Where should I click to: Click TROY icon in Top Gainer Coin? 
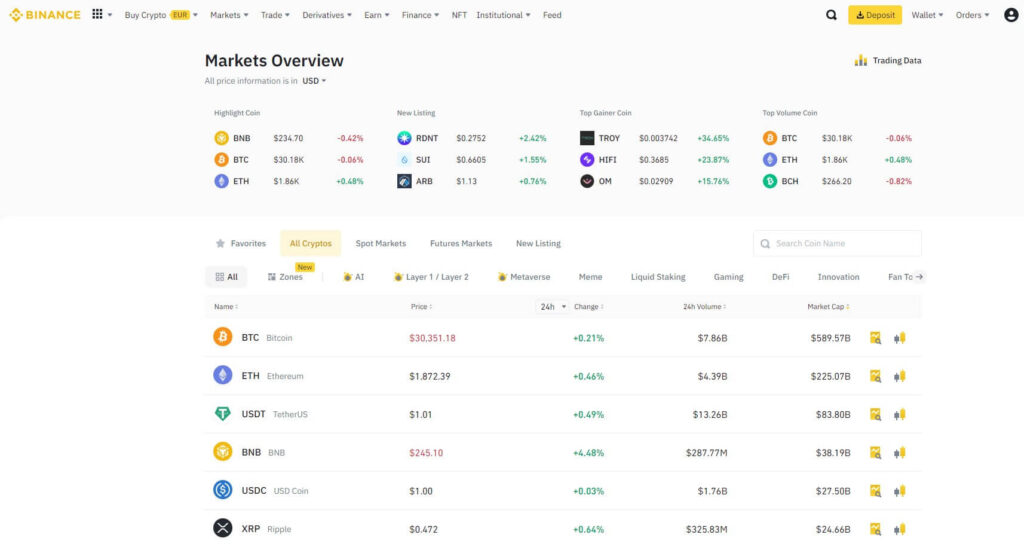pyautogui.click(x=587, y=138)
